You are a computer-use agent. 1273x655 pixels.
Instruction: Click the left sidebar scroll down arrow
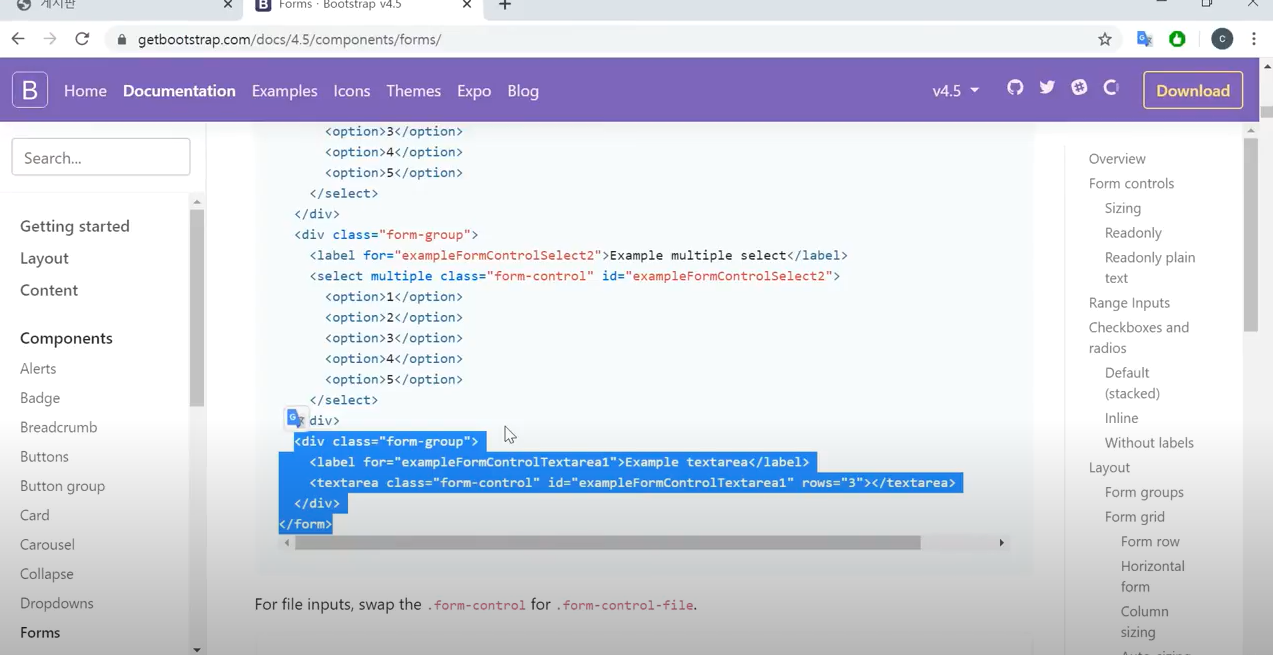pyautogui.click(x=197, y=649)
